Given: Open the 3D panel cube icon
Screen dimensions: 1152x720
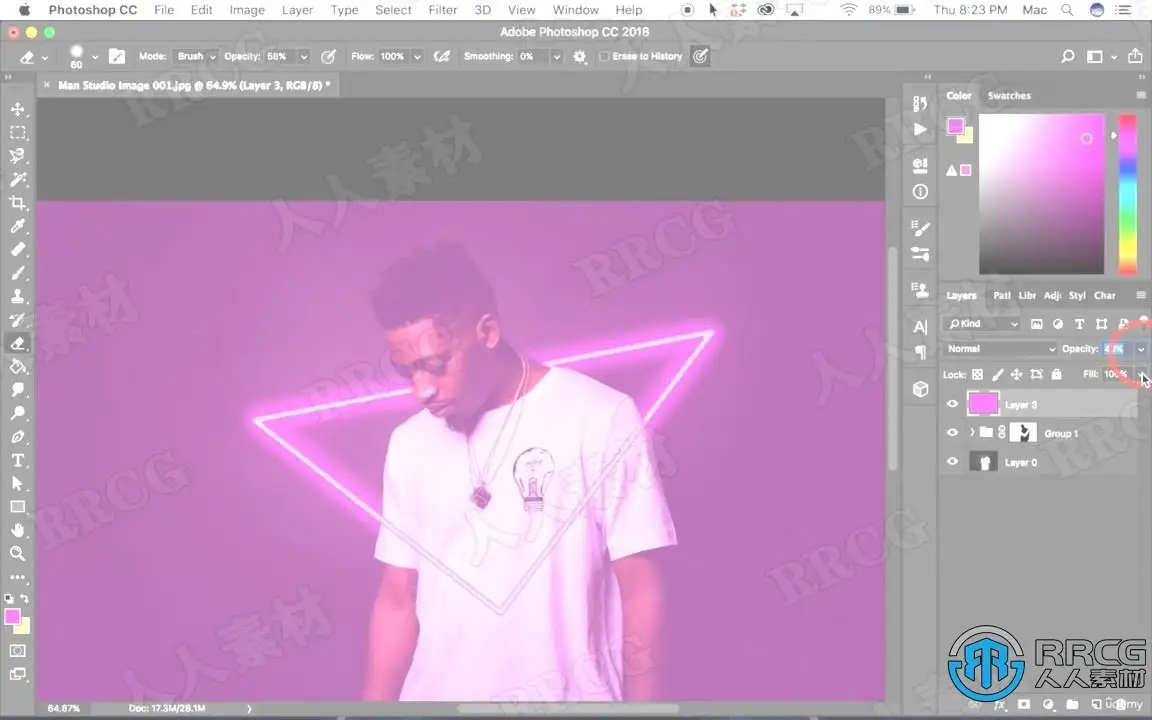Looking at the screenshot, I should (x=920, y=389).
